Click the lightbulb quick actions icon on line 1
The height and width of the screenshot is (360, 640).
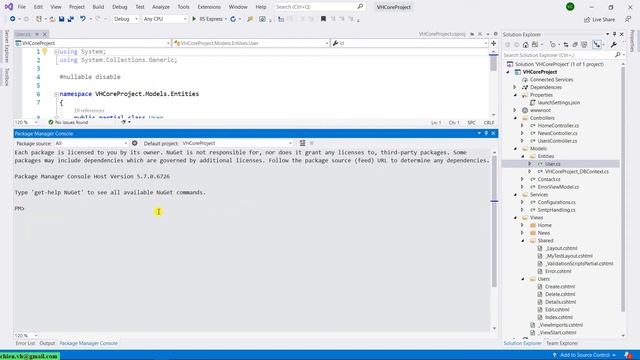tap(44, 51)
